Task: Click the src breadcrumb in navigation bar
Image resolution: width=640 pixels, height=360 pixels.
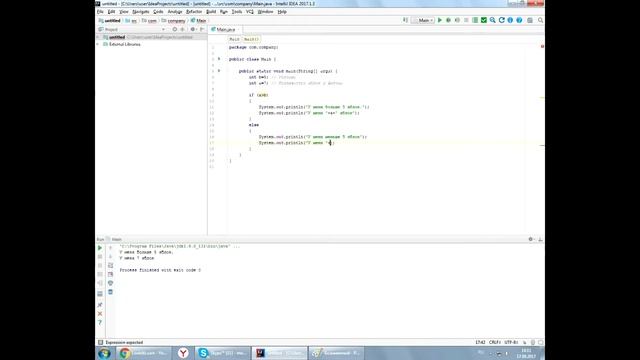Action: click(131, 20)
